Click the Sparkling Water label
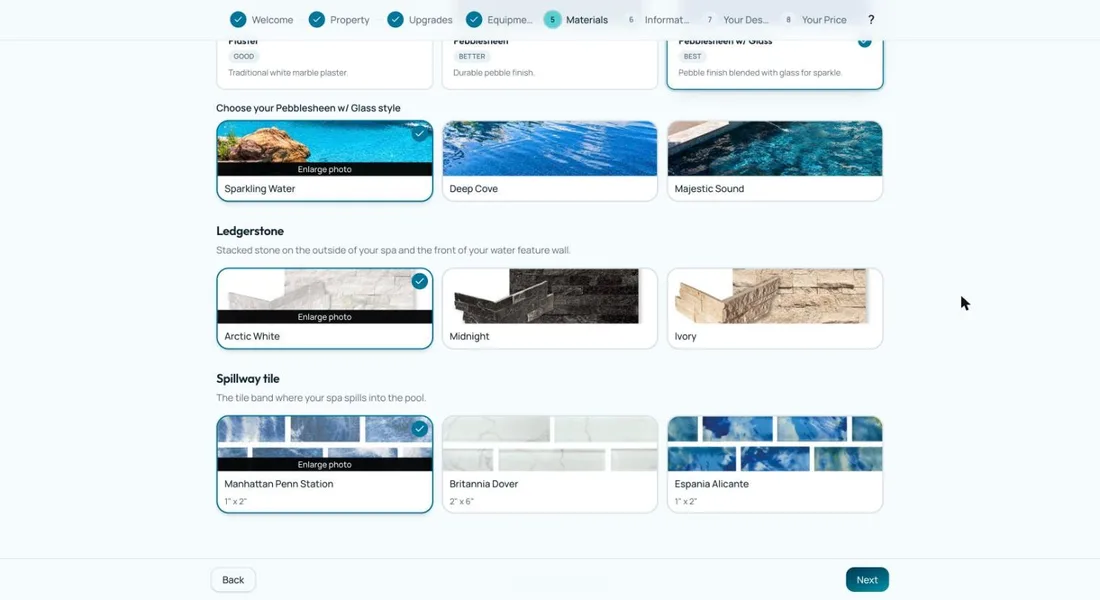 click(260, 189)
